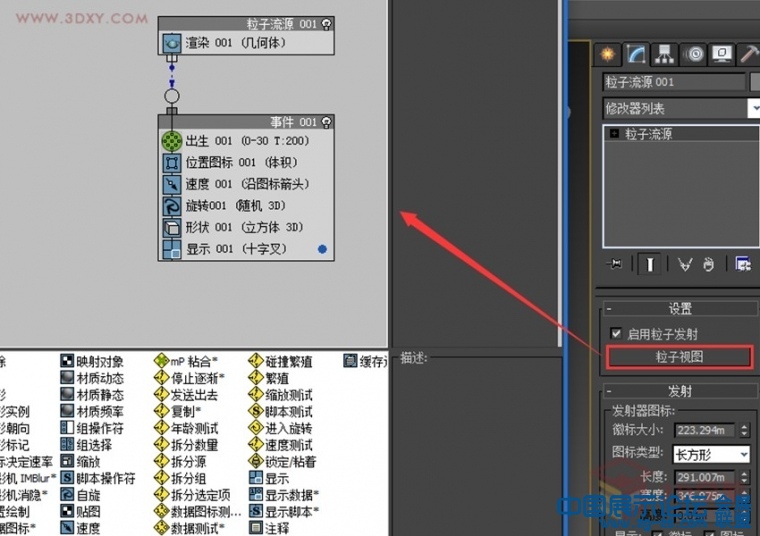This screenshot has width=760, height=536.
Task: Pick the 锁定/粘着 test in the depot
Action: coord(282,461)
